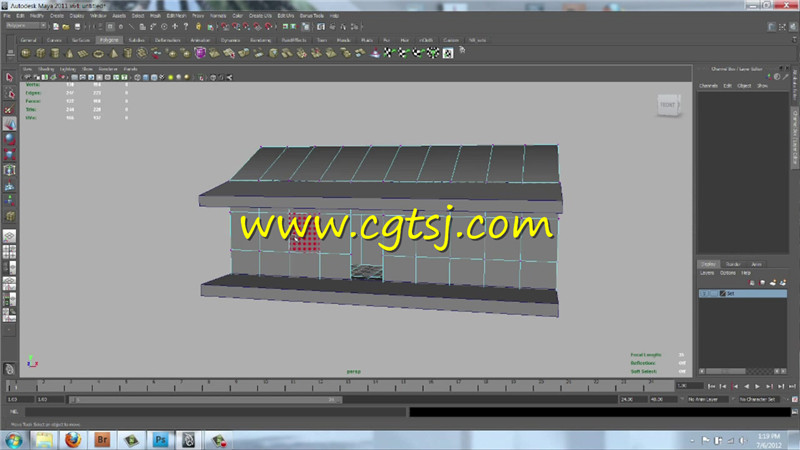This screenshot has height=450, width=800.
Task: Click the New Scene icon
Action: (x=56, y=27)
